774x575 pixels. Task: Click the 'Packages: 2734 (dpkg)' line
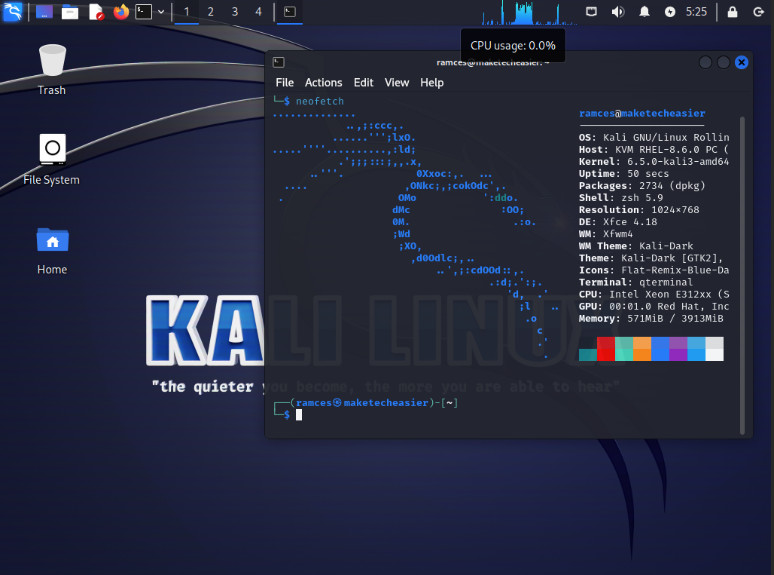(x=642, y=186)
